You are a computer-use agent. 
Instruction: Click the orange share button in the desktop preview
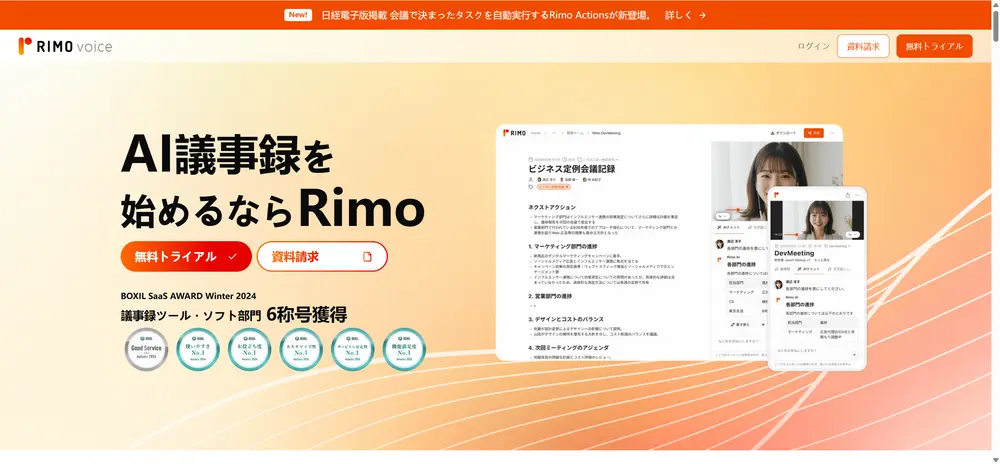coord(813,133)
